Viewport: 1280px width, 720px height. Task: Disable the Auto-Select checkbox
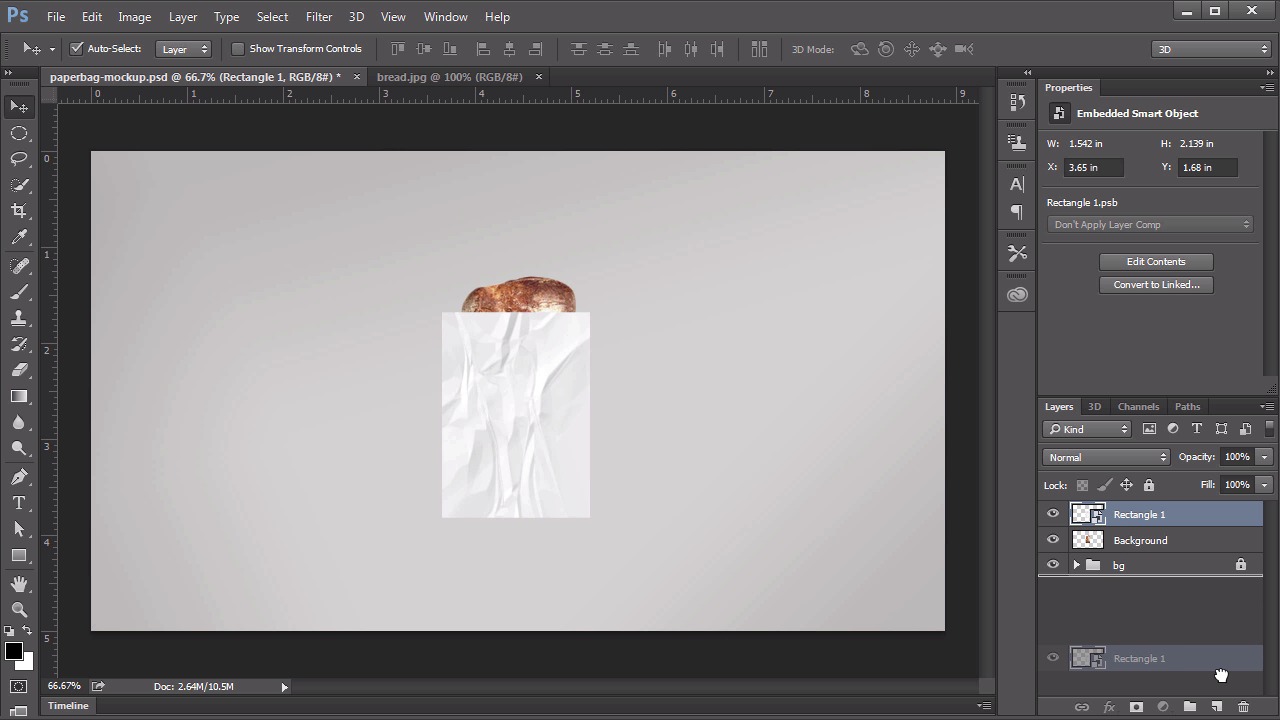point(76,48)
